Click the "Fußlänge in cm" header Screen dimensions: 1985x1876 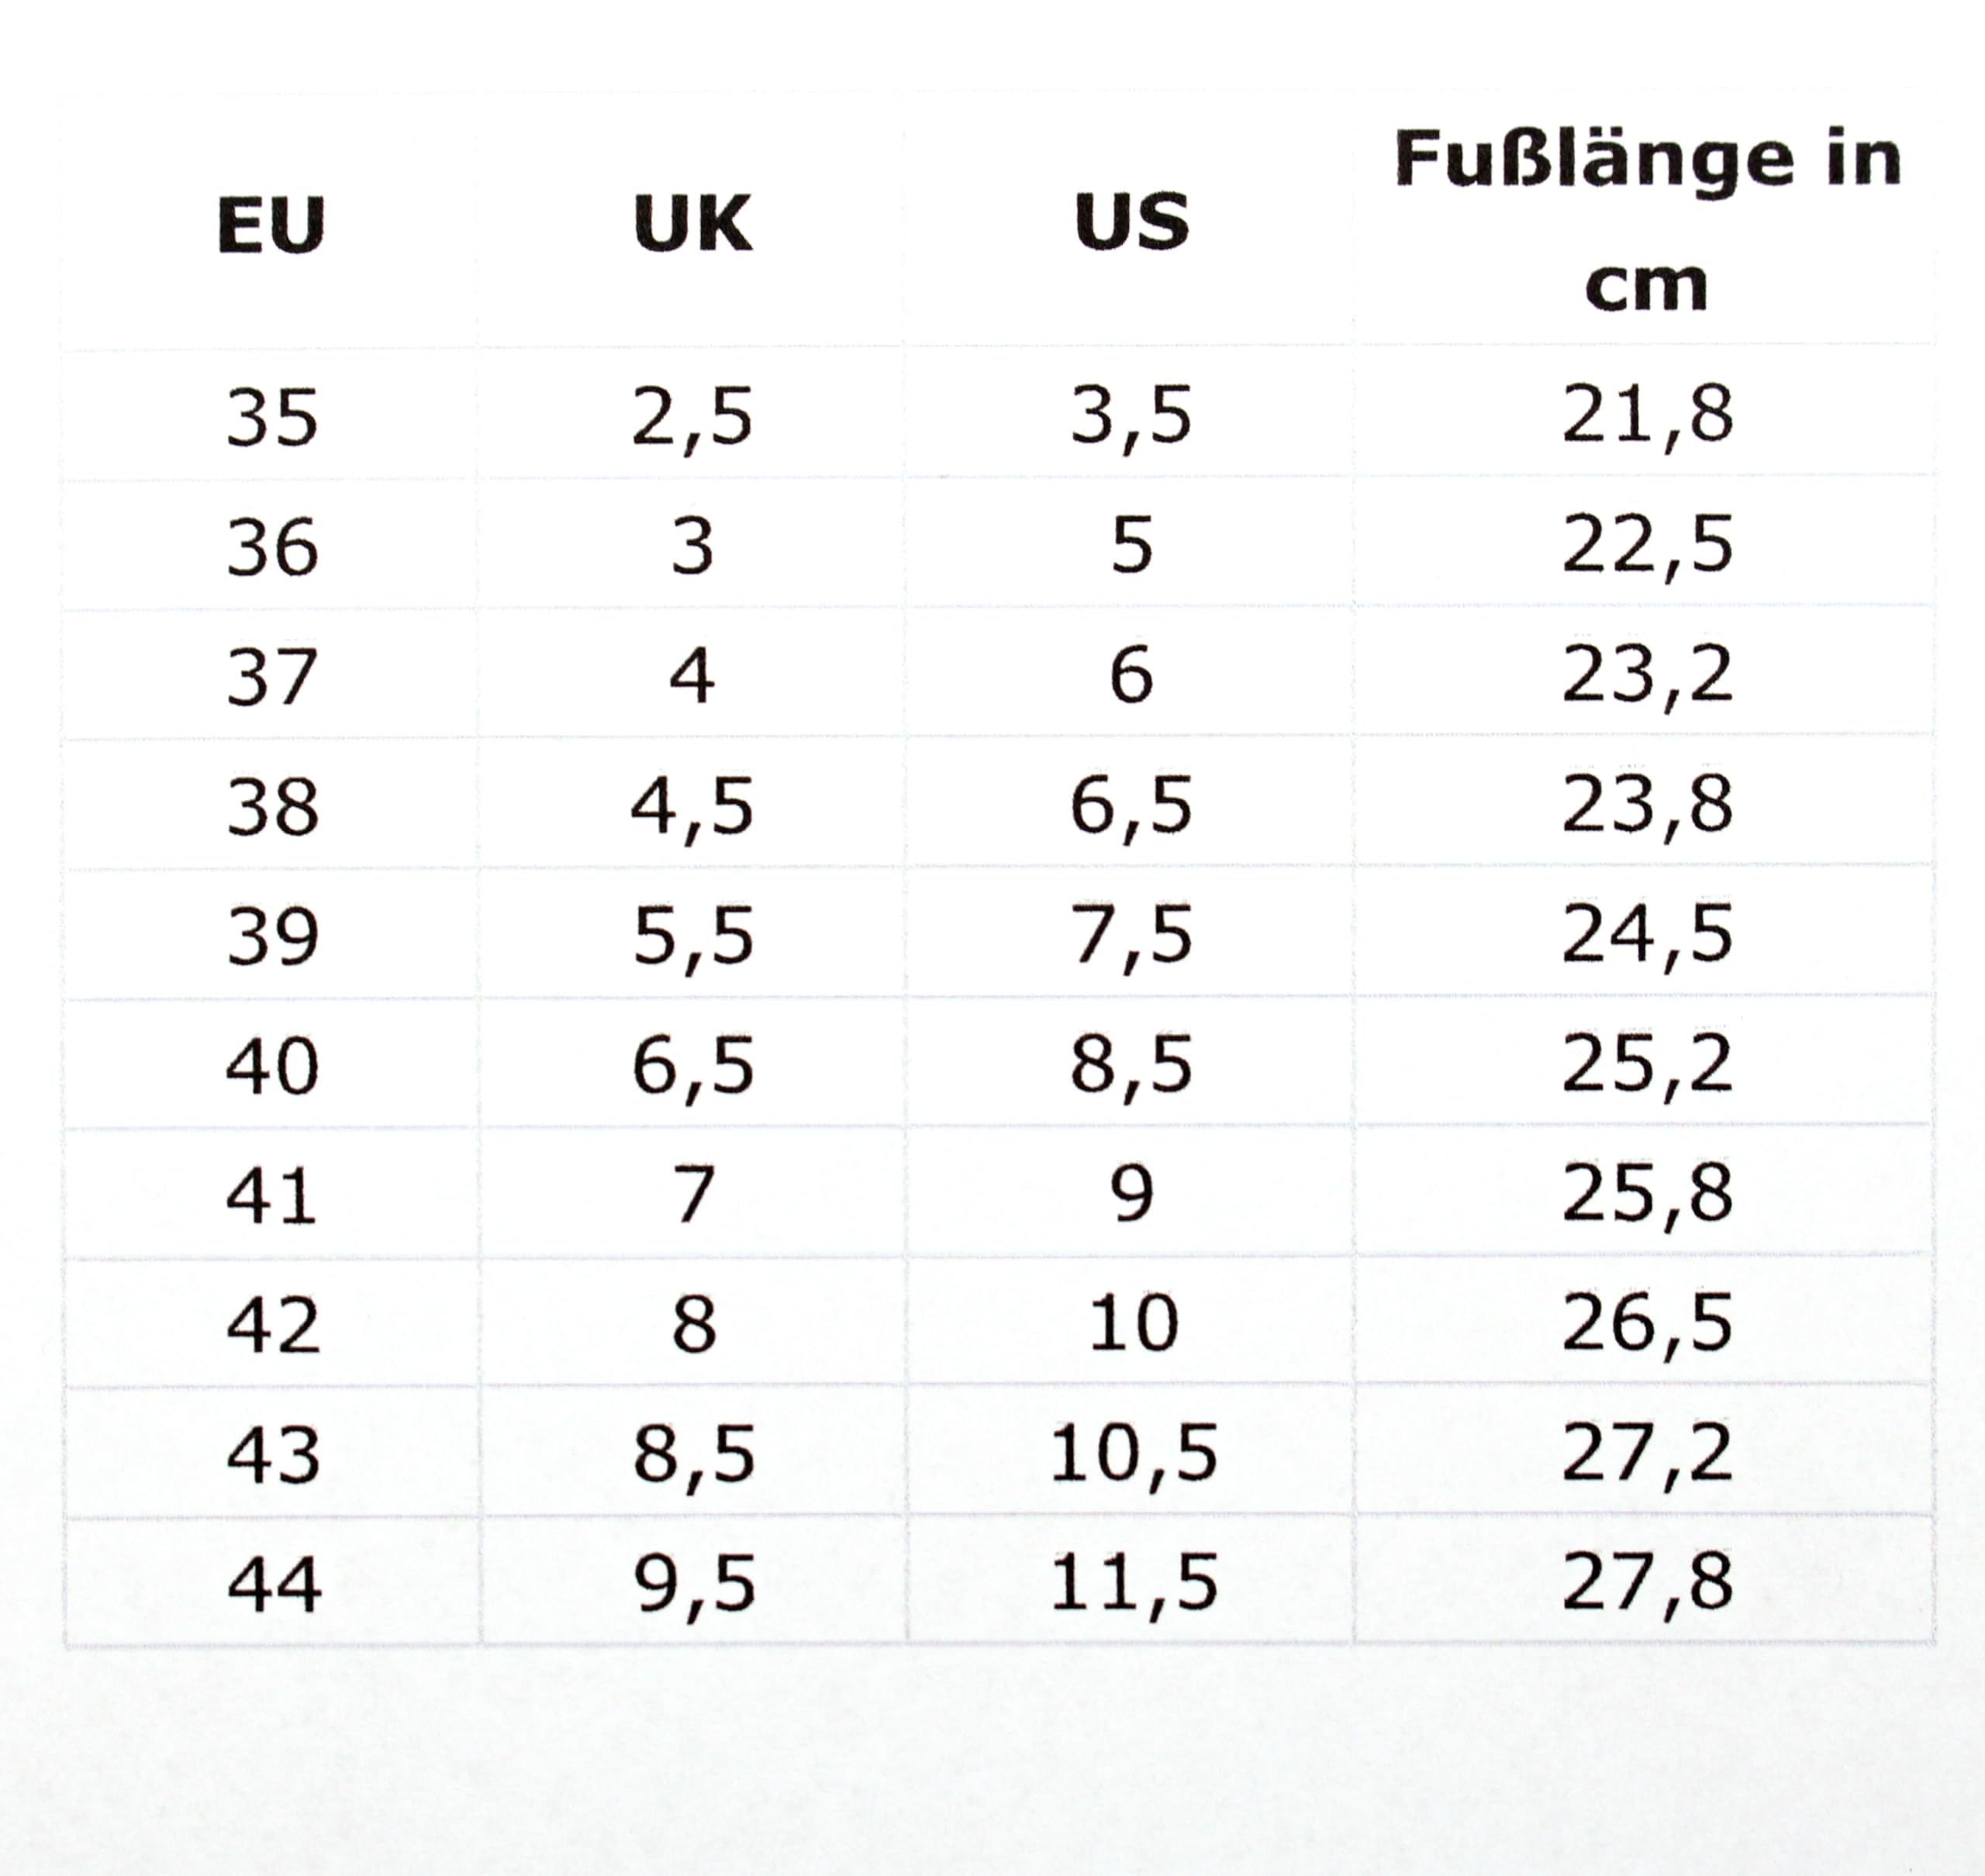click(x=1646, y=222)
